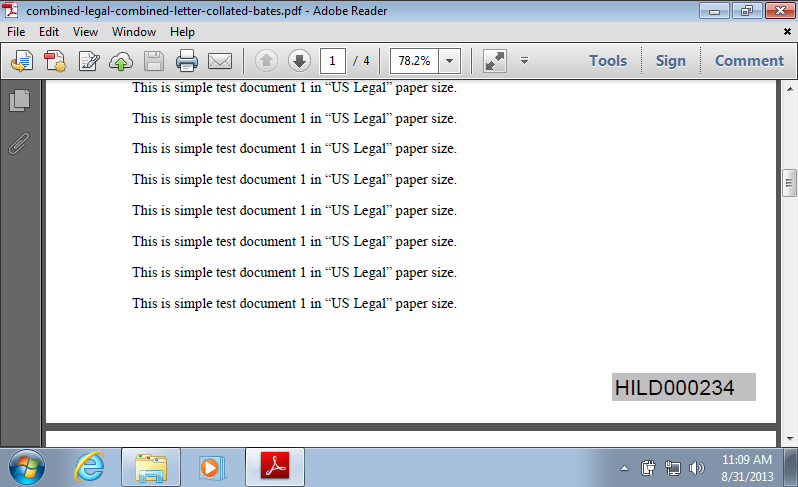Click Adobe Reader taskbar button
The height and width of the screenshot is (487, 798).
click(275, 467)
